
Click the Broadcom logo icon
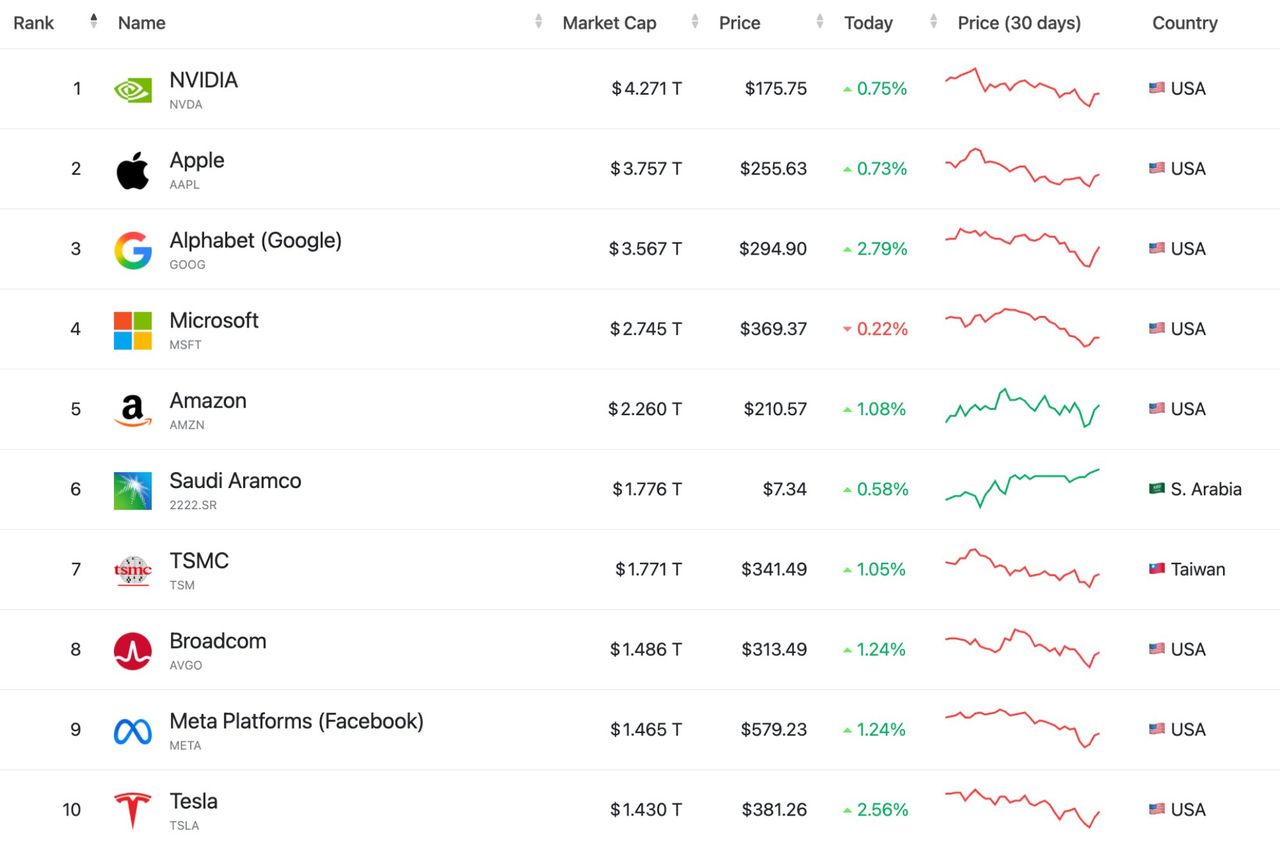[x=132, y=650]
